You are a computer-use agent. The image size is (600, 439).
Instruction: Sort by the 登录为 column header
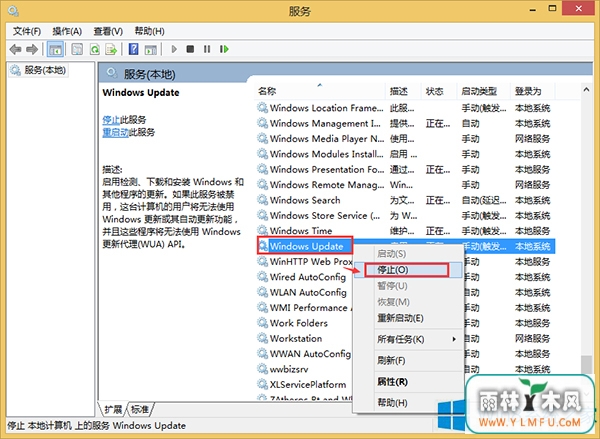[x=532, y=91]
